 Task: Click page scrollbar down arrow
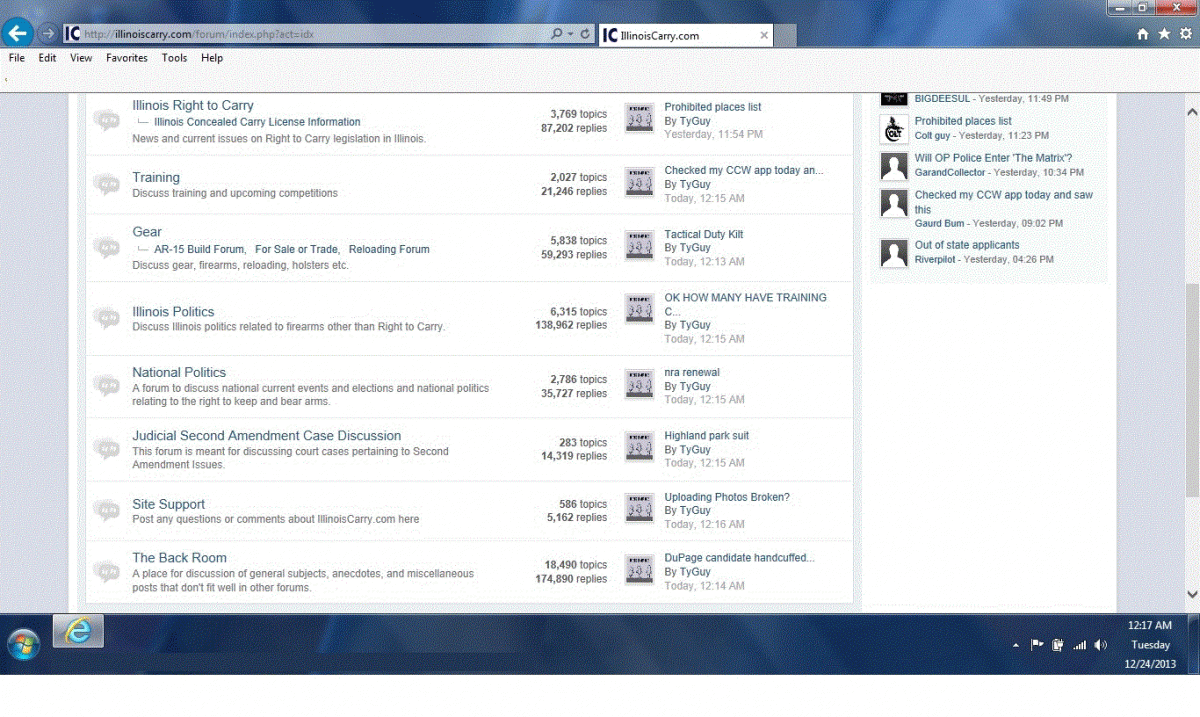[1191, 594]
